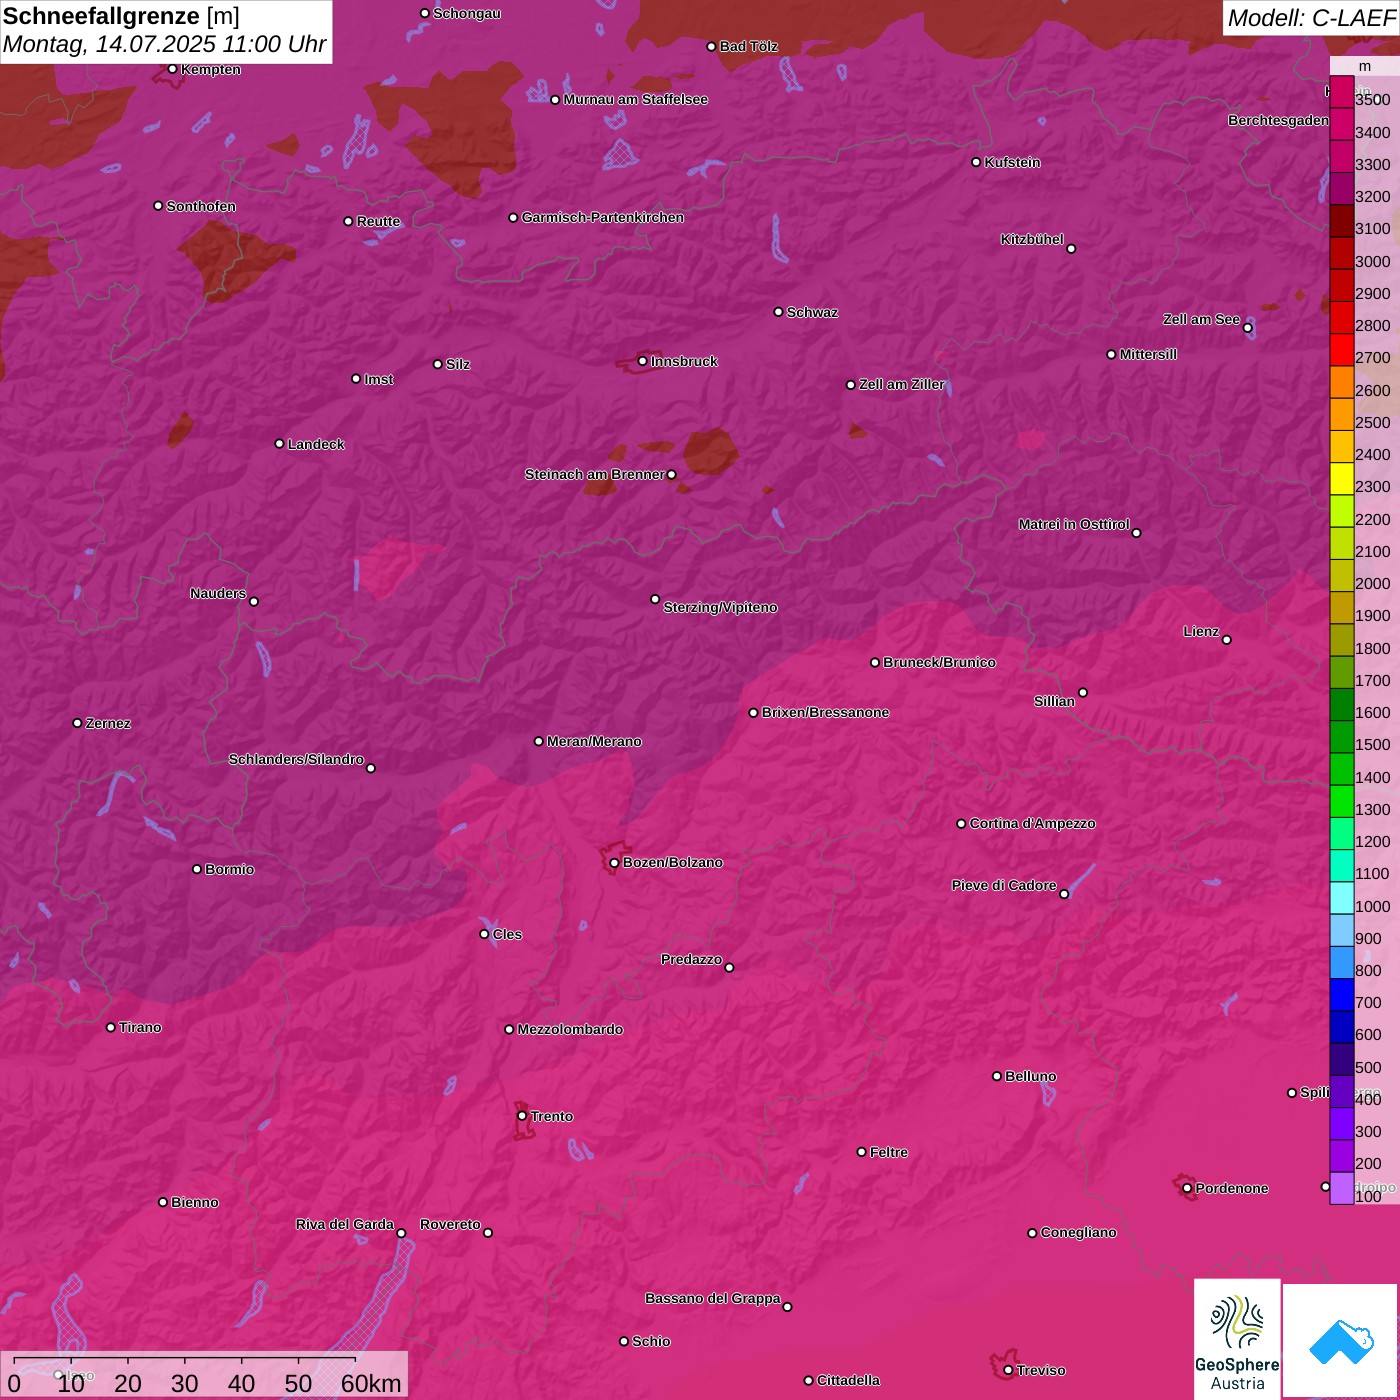Click the Schwaz location dot

pyautogui.click(x=778, y=312)
